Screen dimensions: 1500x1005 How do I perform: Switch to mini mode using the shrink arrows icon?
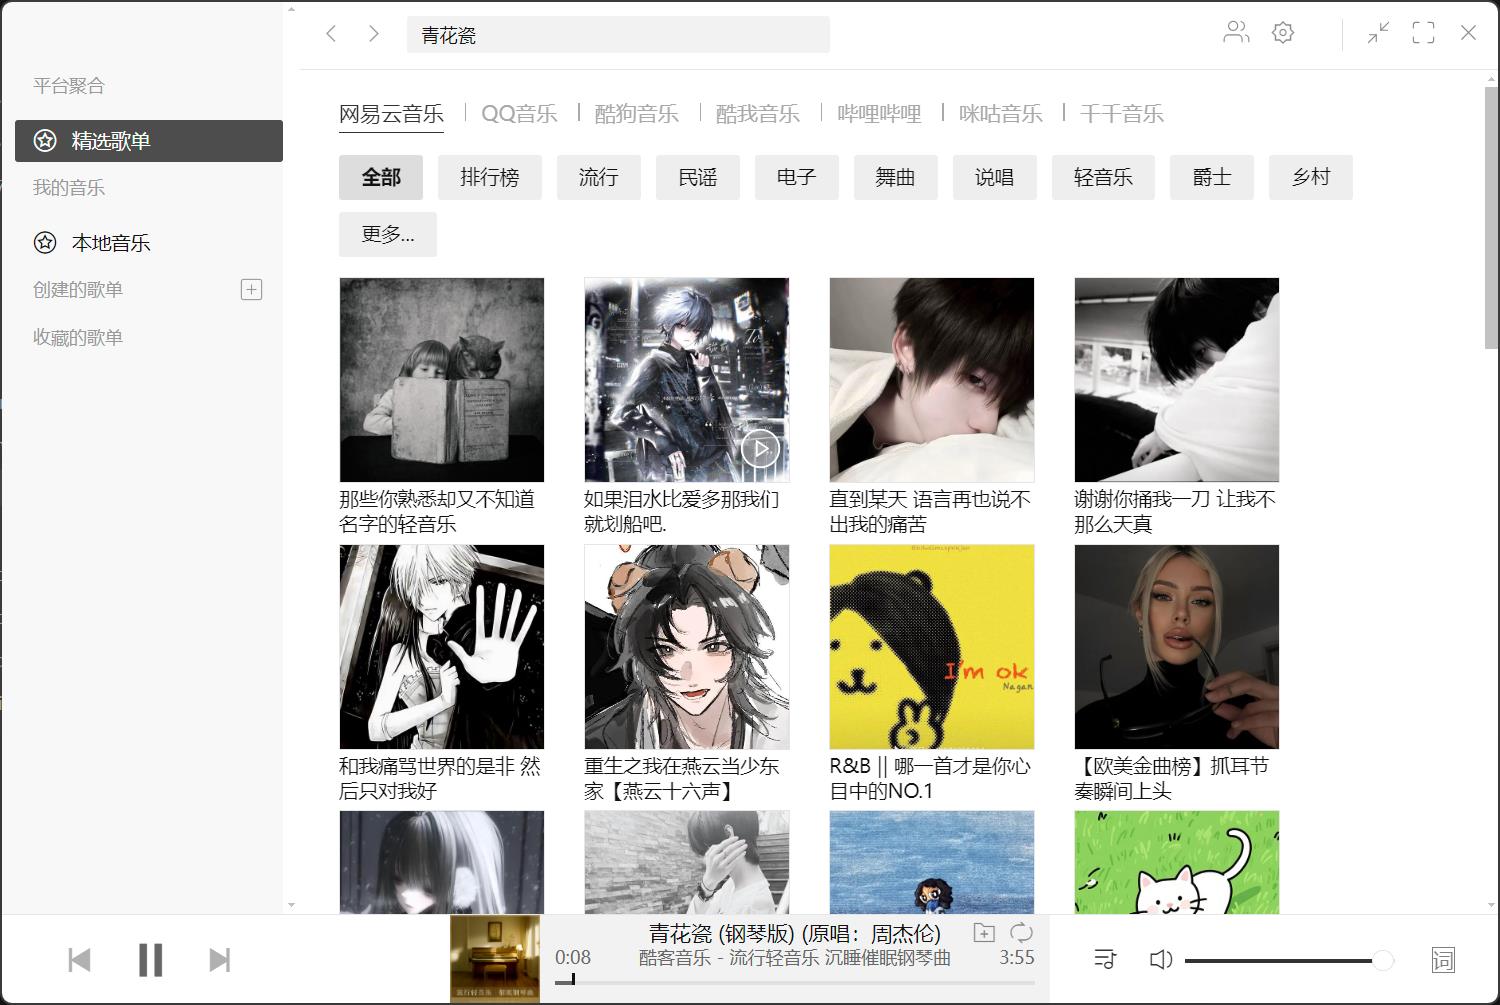pos(1378,33)
